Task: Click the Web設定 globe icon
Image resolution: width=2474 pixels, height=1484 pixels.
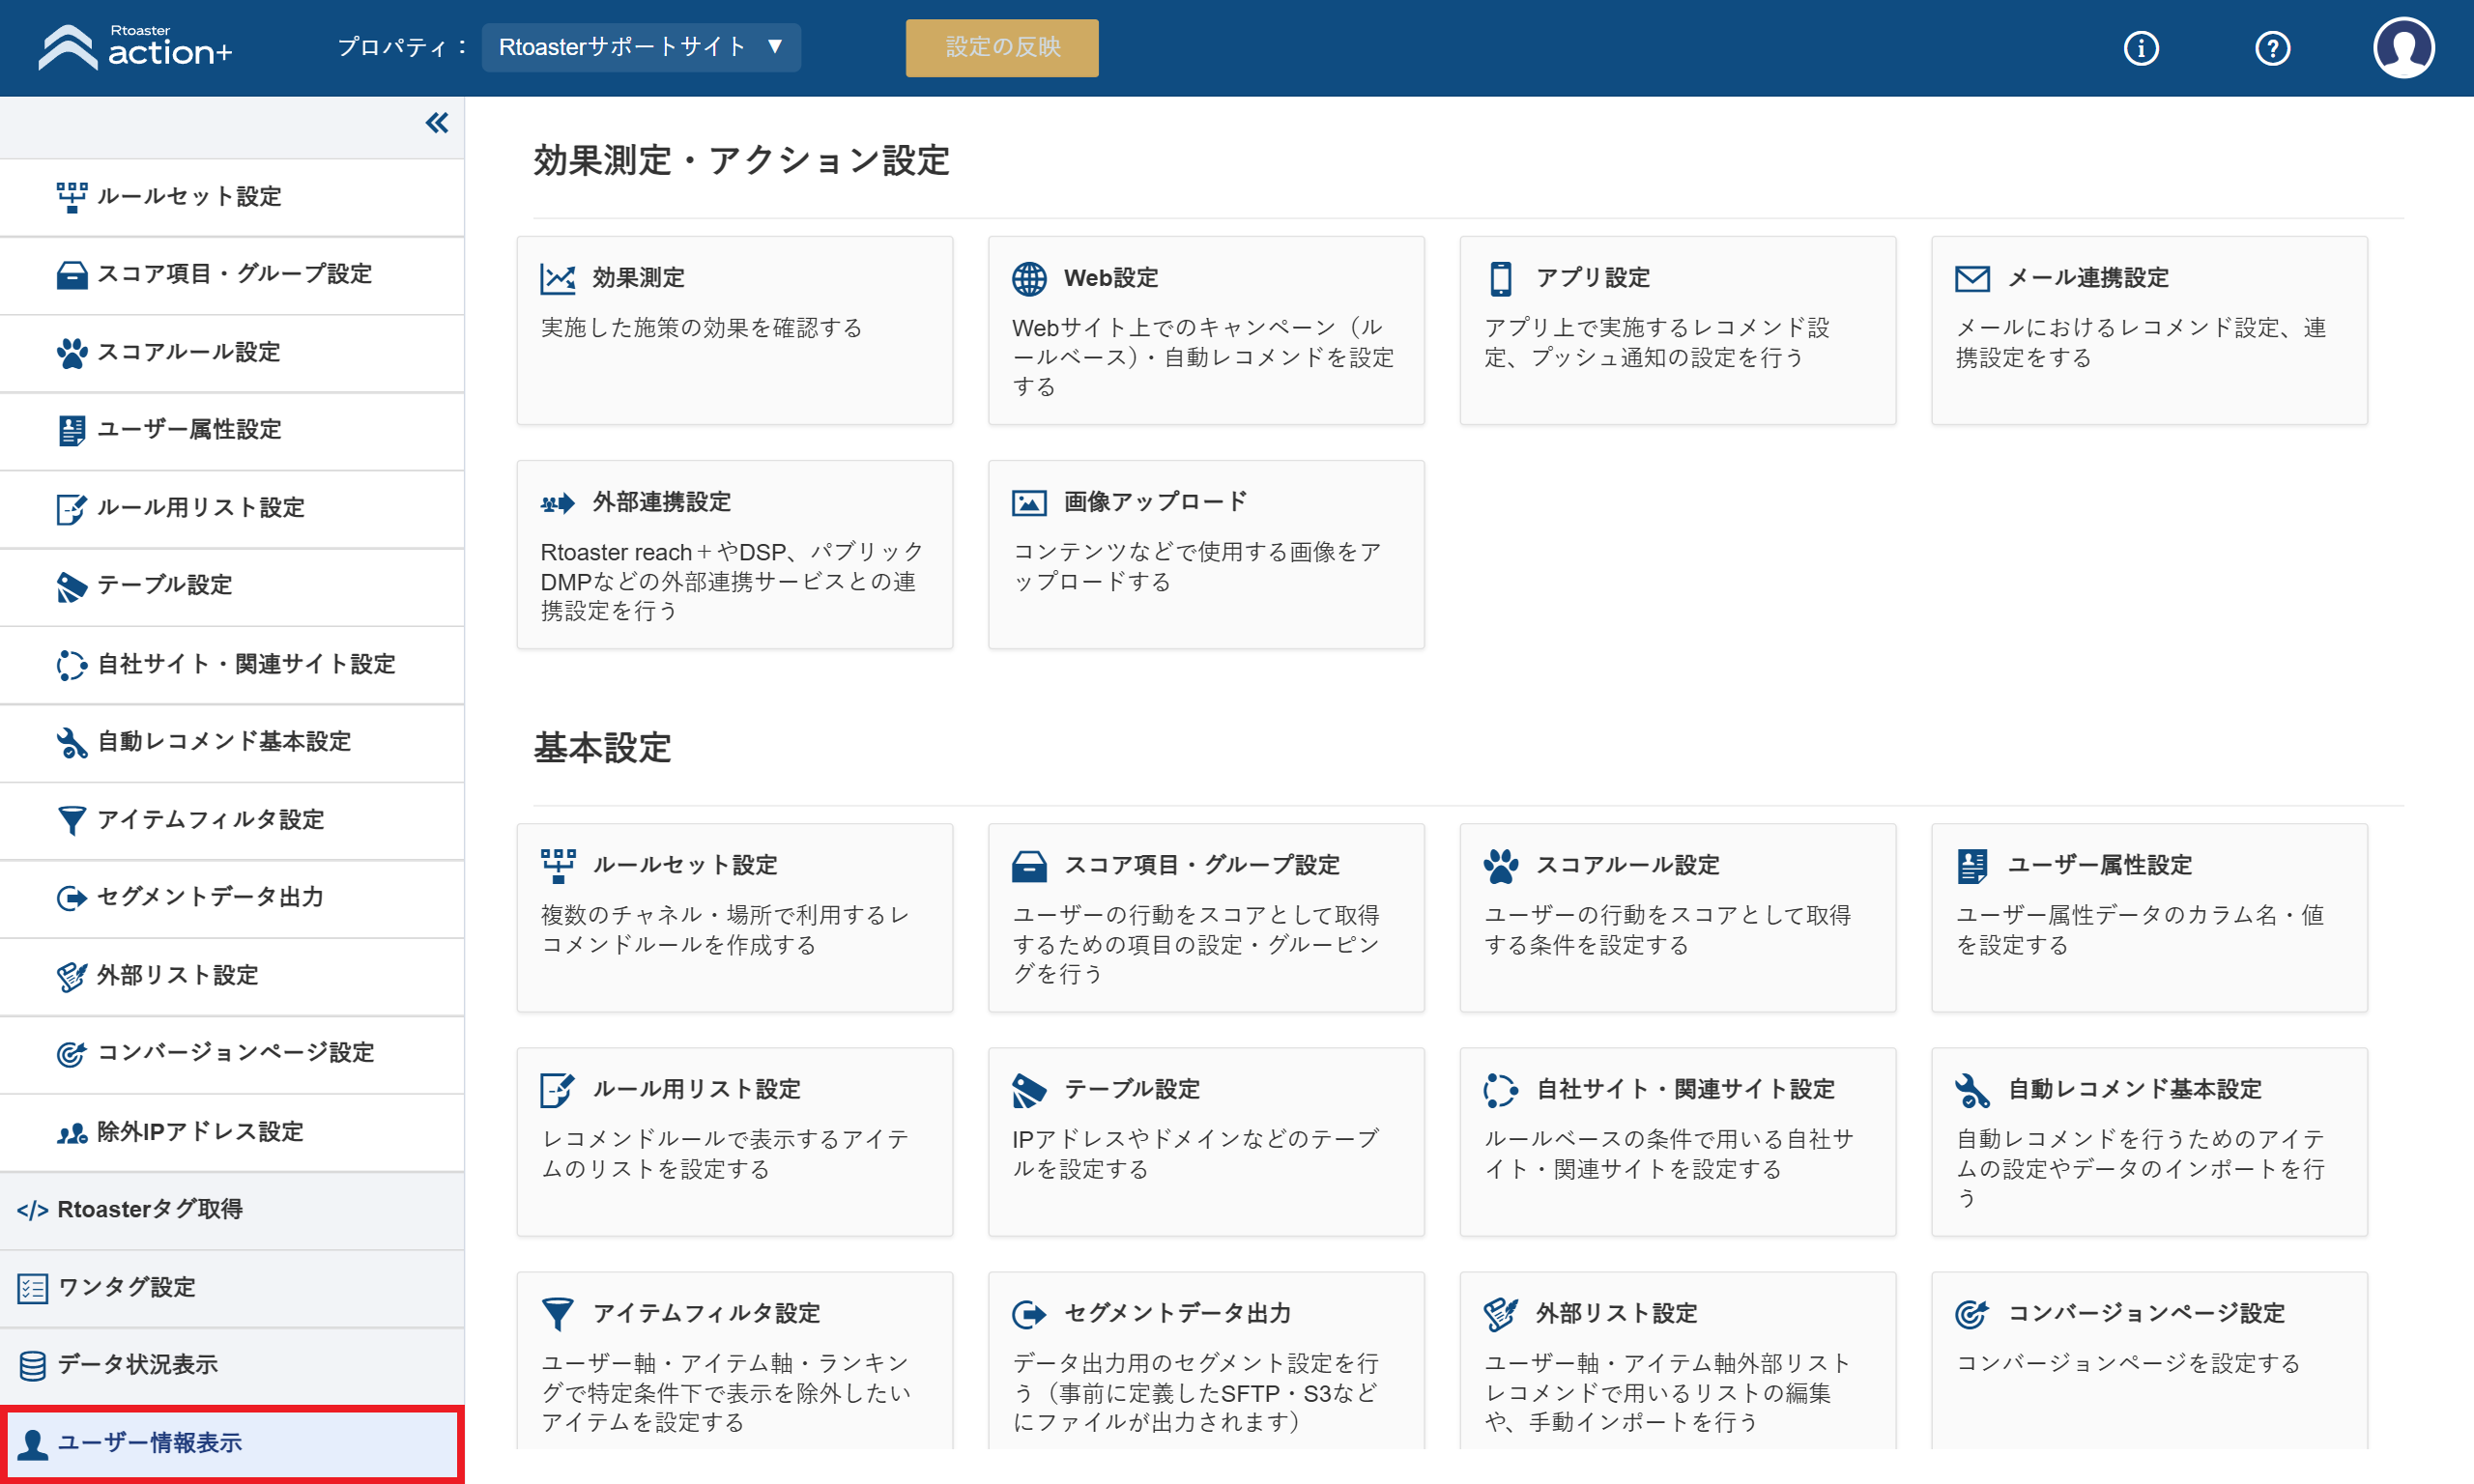Action: tap(1029, 279)
